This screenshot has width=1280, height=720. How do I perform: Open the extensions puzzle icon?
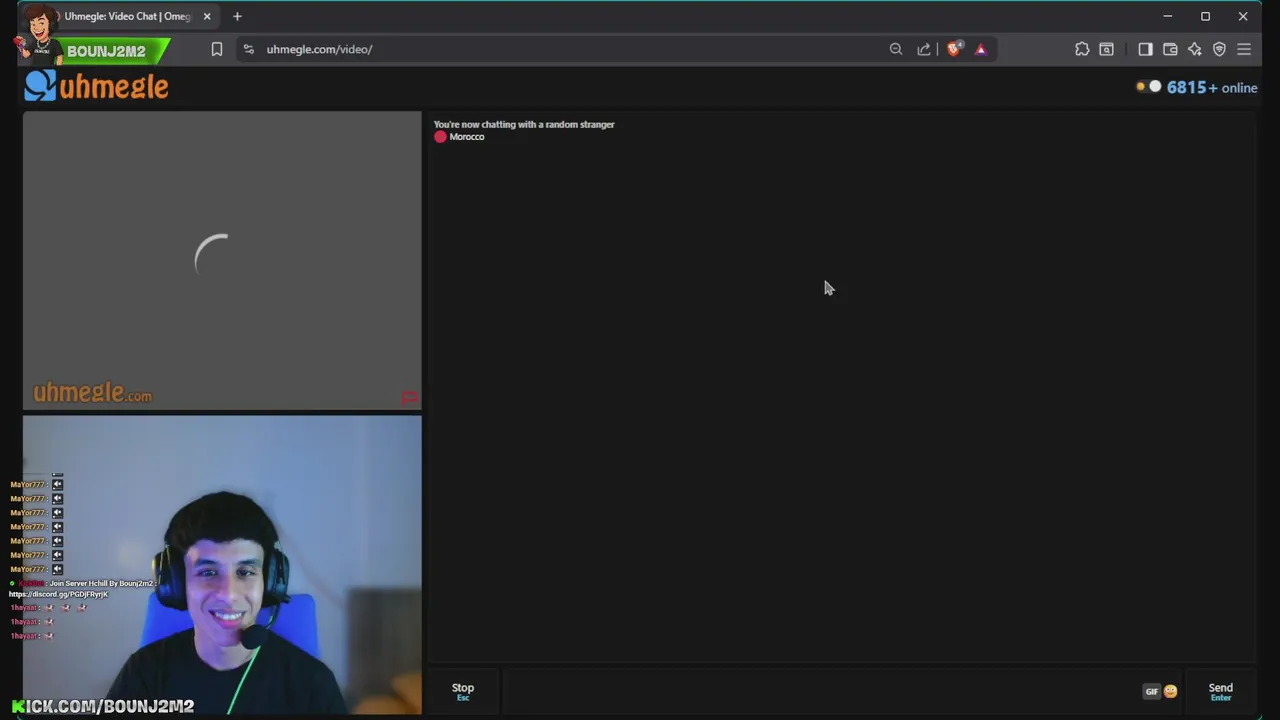tap(1082, 49)
